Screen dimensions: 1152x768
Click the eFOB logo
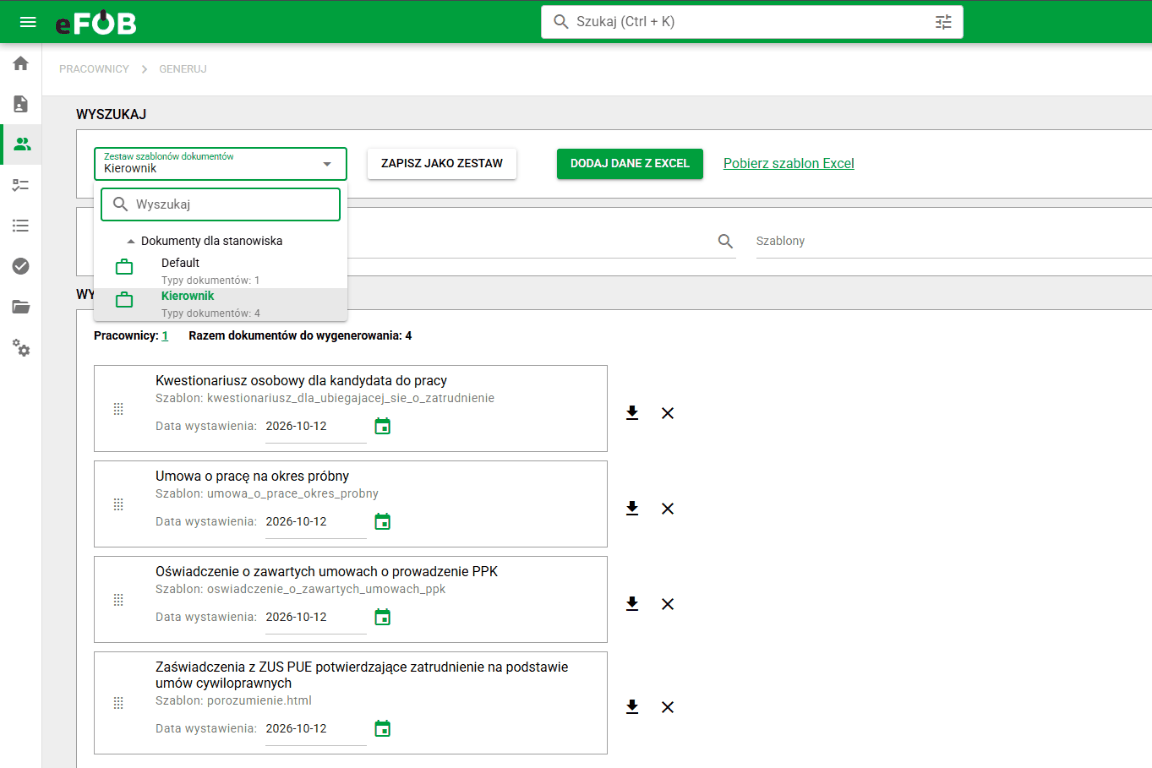point(96,23)
